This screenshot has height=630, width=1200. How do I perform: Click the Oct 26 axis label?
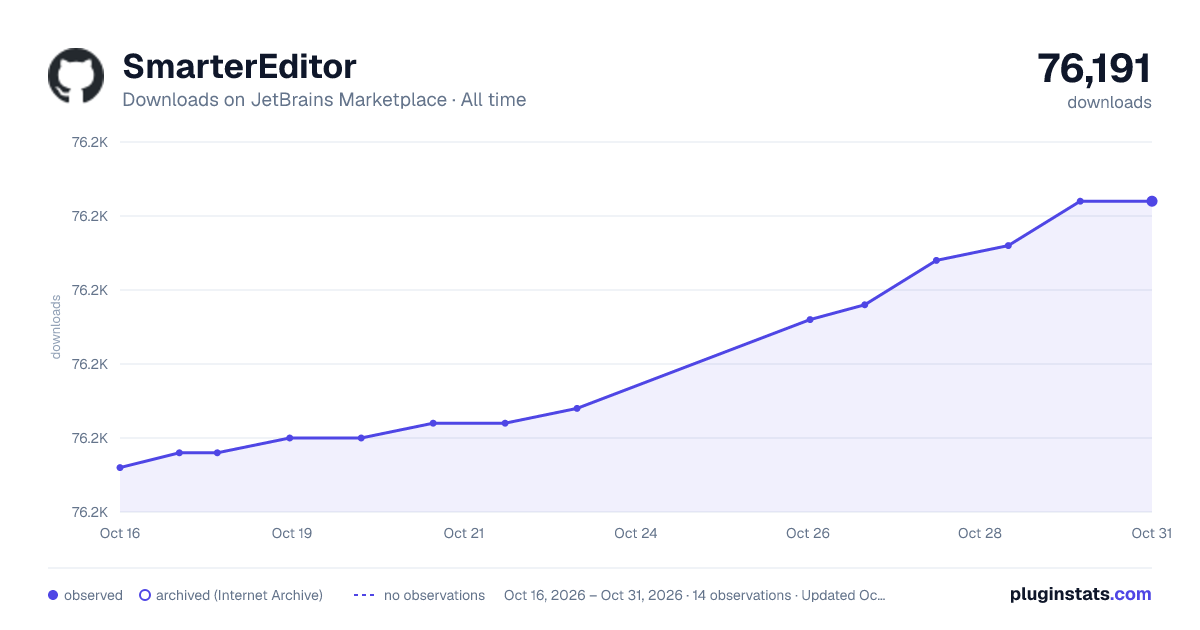tap(808, 533)
